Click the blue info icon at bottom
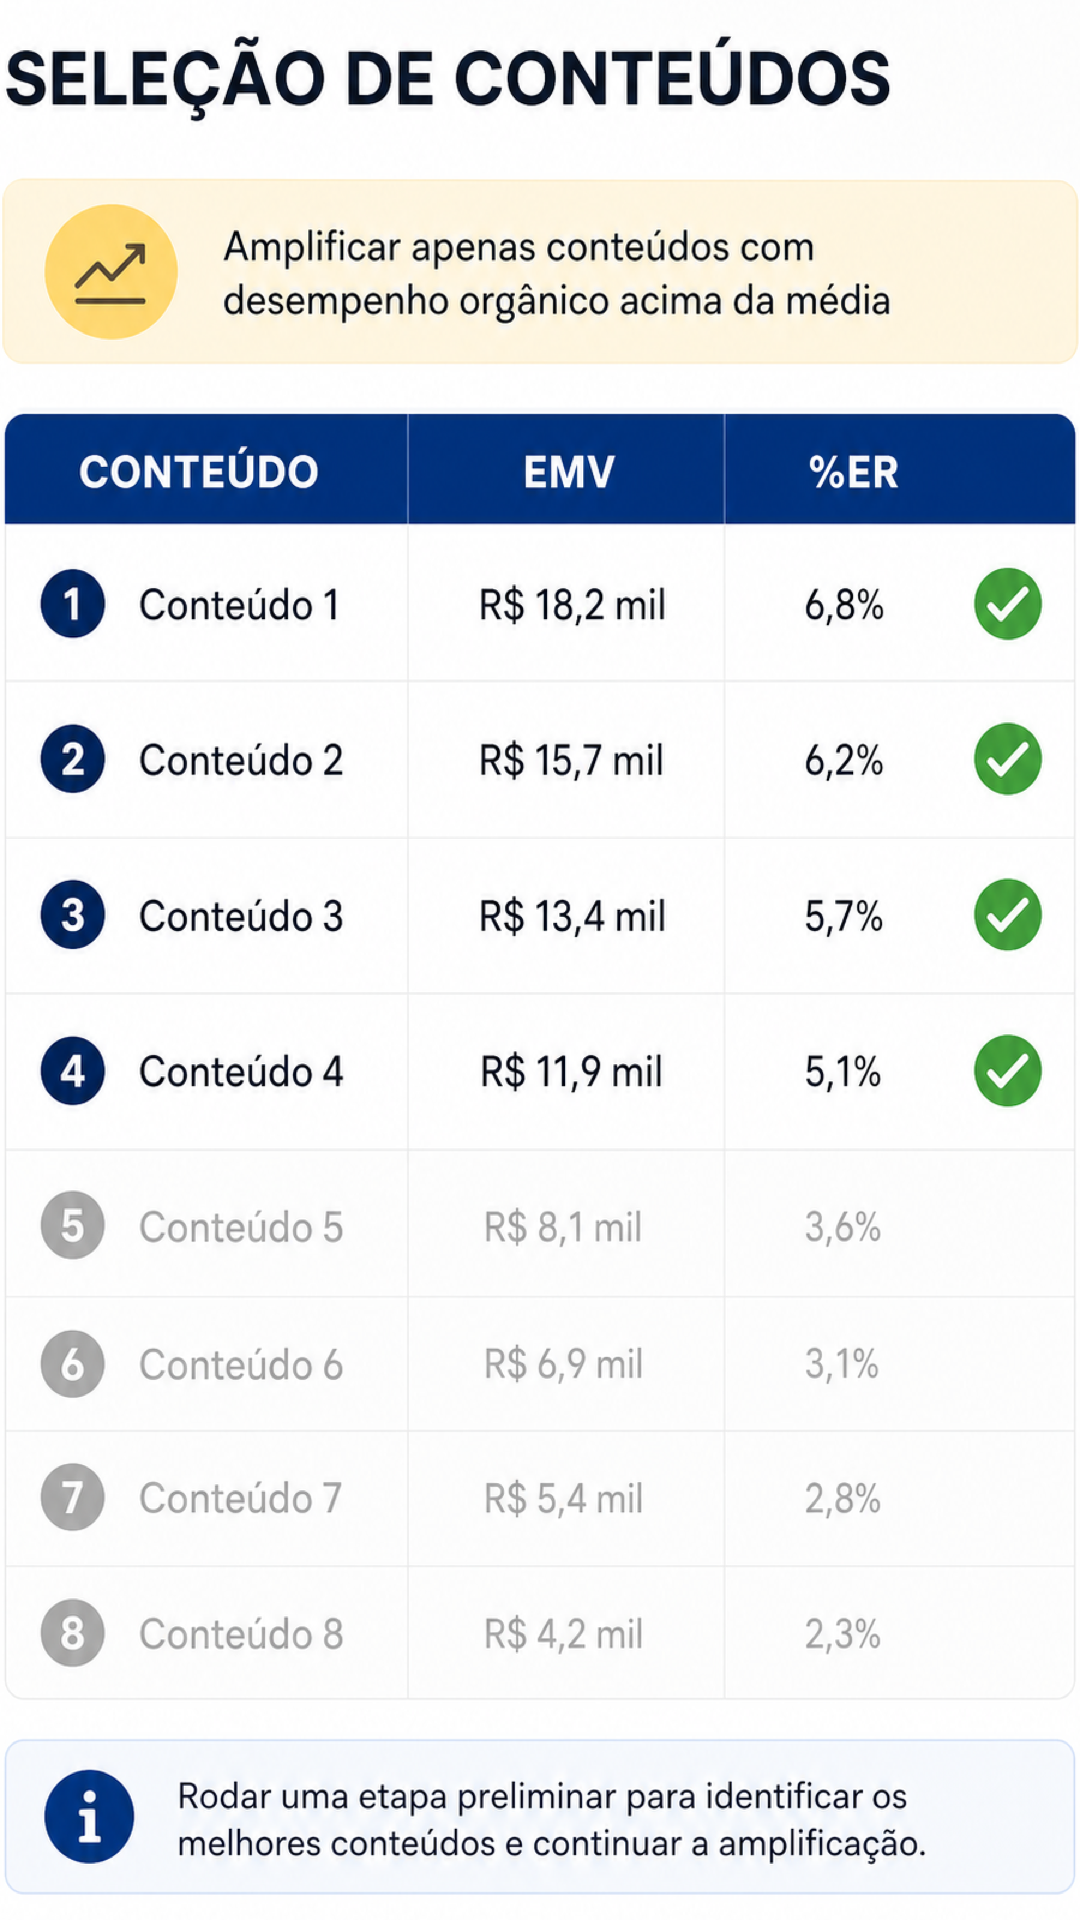This screenshot has height=1920, width=1080. click(x=89, y=1816)
